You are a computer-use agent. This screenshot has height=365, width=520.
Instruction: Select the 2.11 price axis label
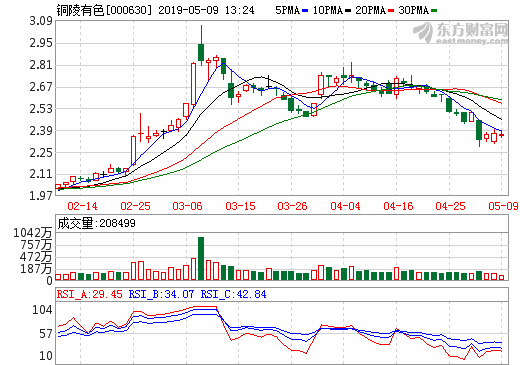click(x=41, y=174)
